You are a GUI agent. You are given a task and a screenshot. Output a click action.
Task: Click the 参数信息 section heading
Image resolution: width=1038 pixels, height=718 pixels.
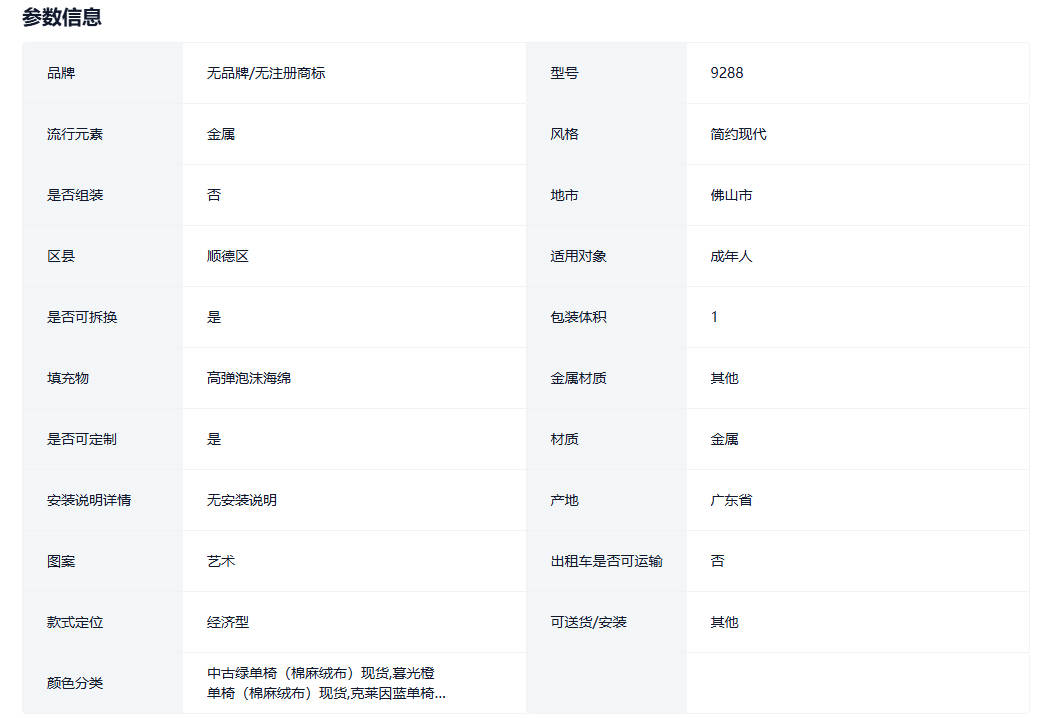pyautogui.click(x=62, y=17)
